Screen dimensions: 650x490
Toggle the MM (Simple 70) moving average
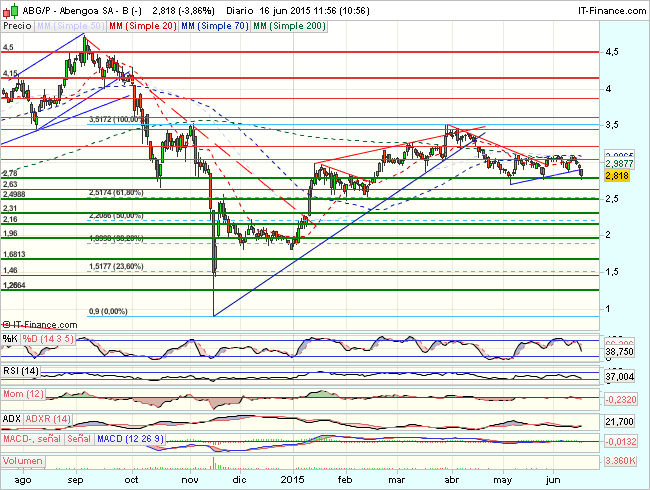point(215,26)
